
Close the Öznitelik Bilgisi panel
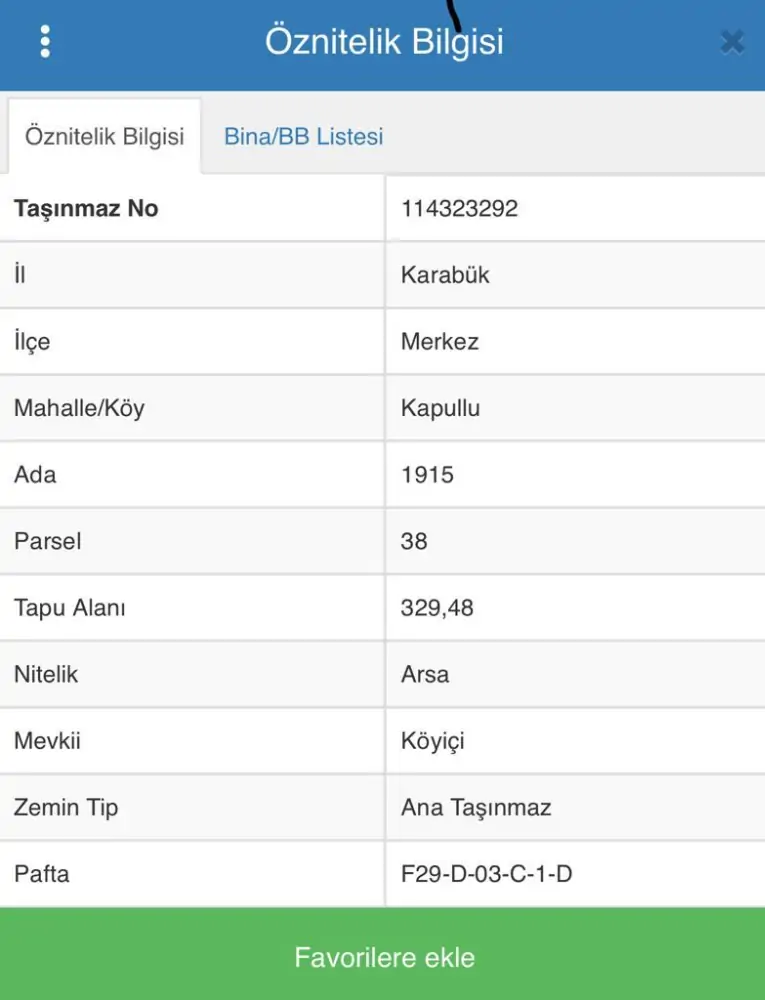click(732, 42)
